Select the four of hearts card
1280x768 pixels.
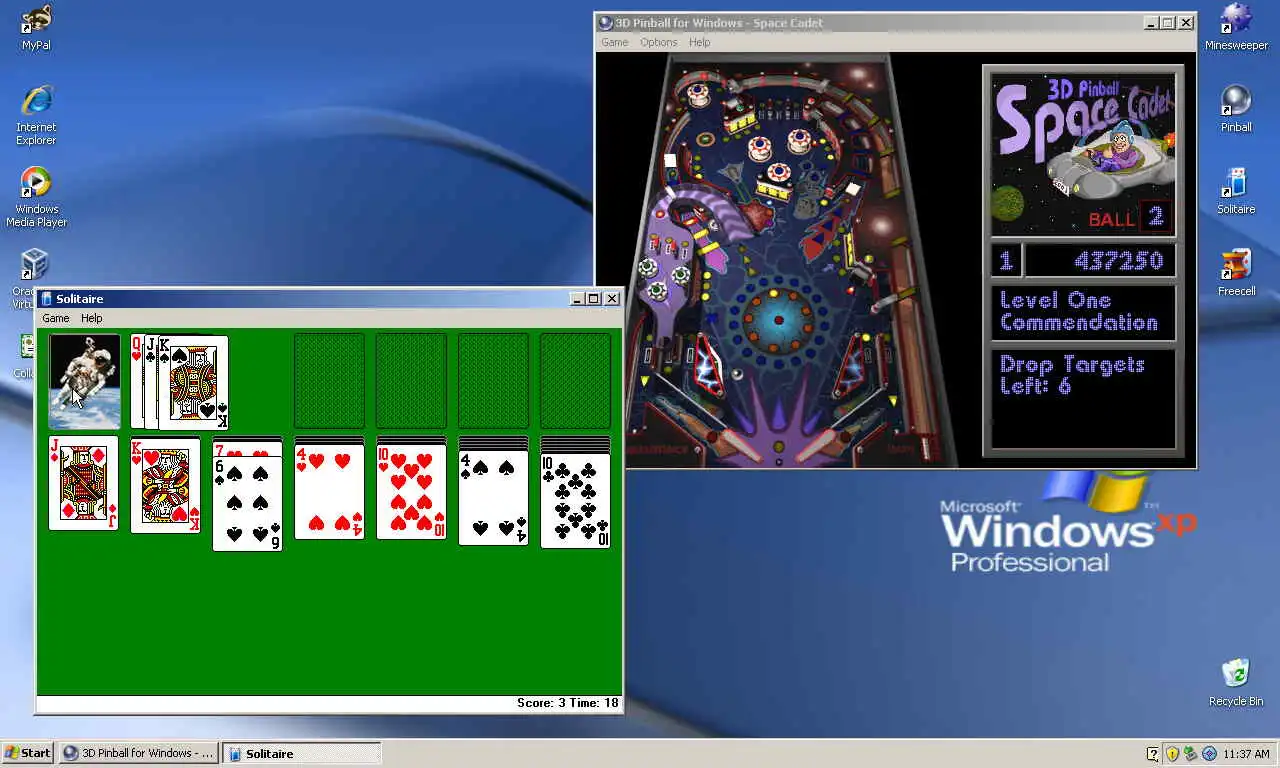pos(329,492)
